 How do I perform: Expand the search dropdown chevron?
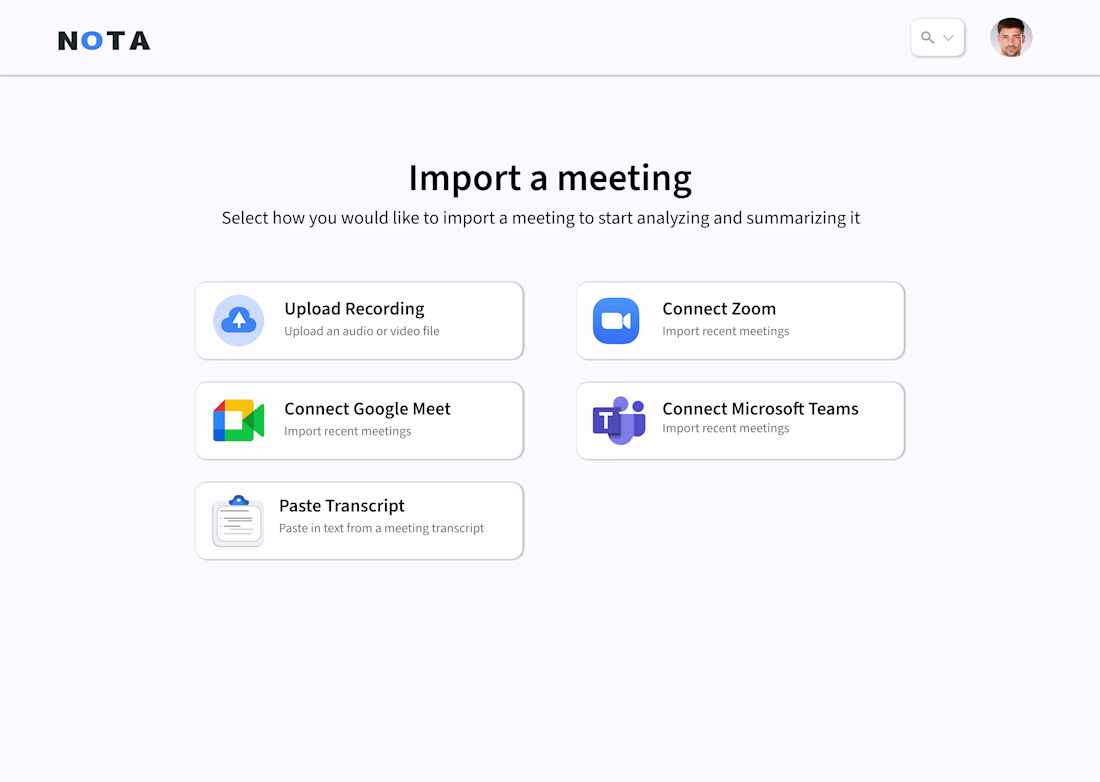[948, 38]
